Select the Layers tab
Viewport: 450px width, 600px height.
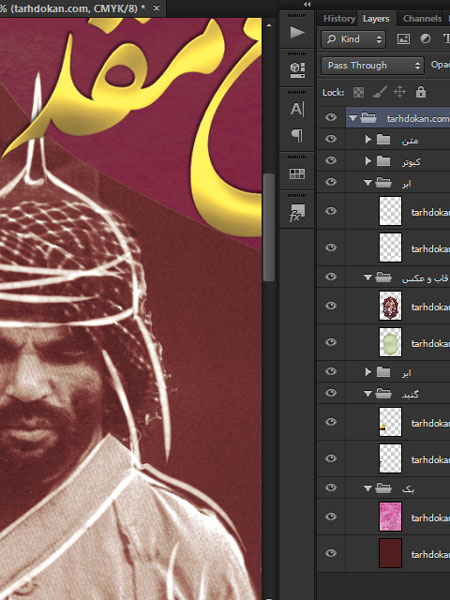(376, 18)
